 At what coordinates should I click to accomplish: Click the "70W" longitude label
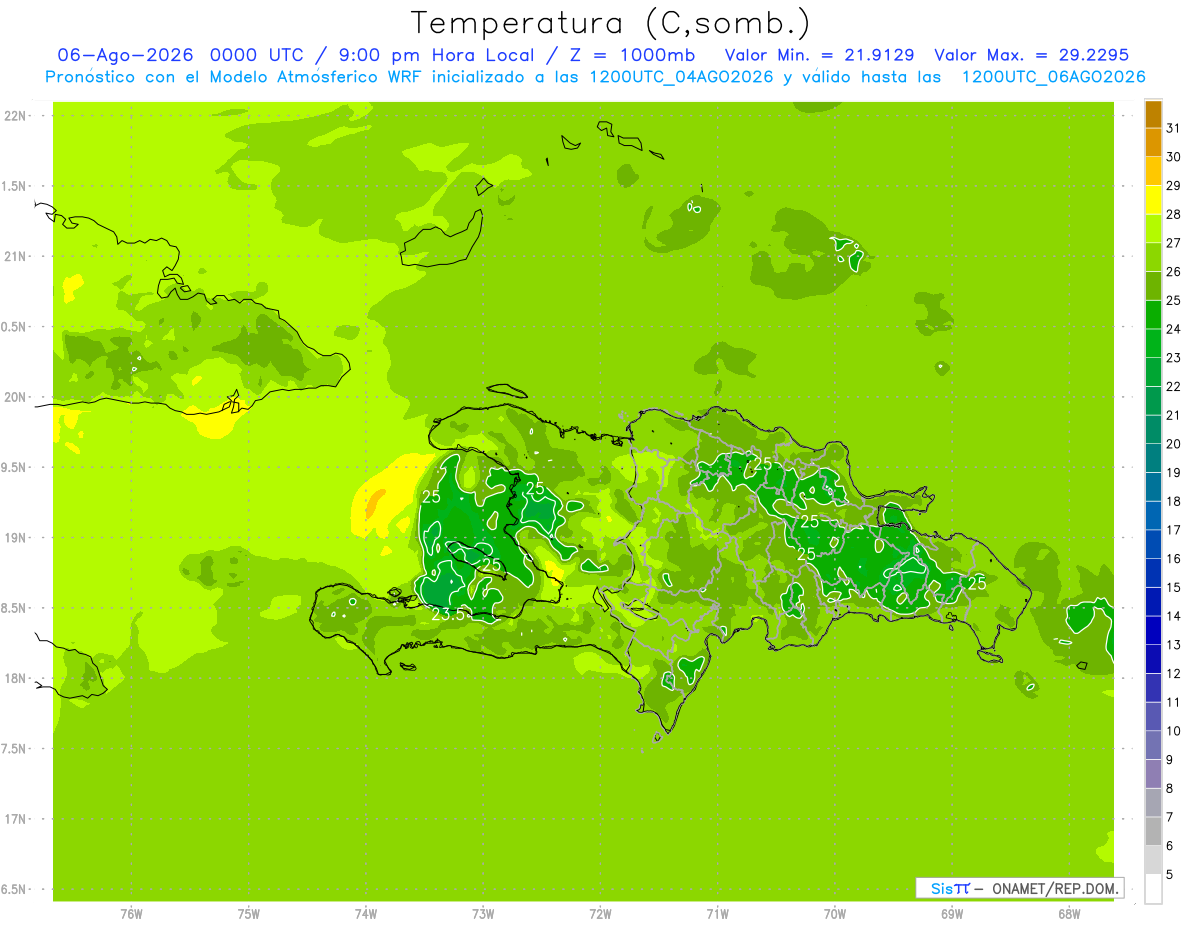tap(835, 914)
